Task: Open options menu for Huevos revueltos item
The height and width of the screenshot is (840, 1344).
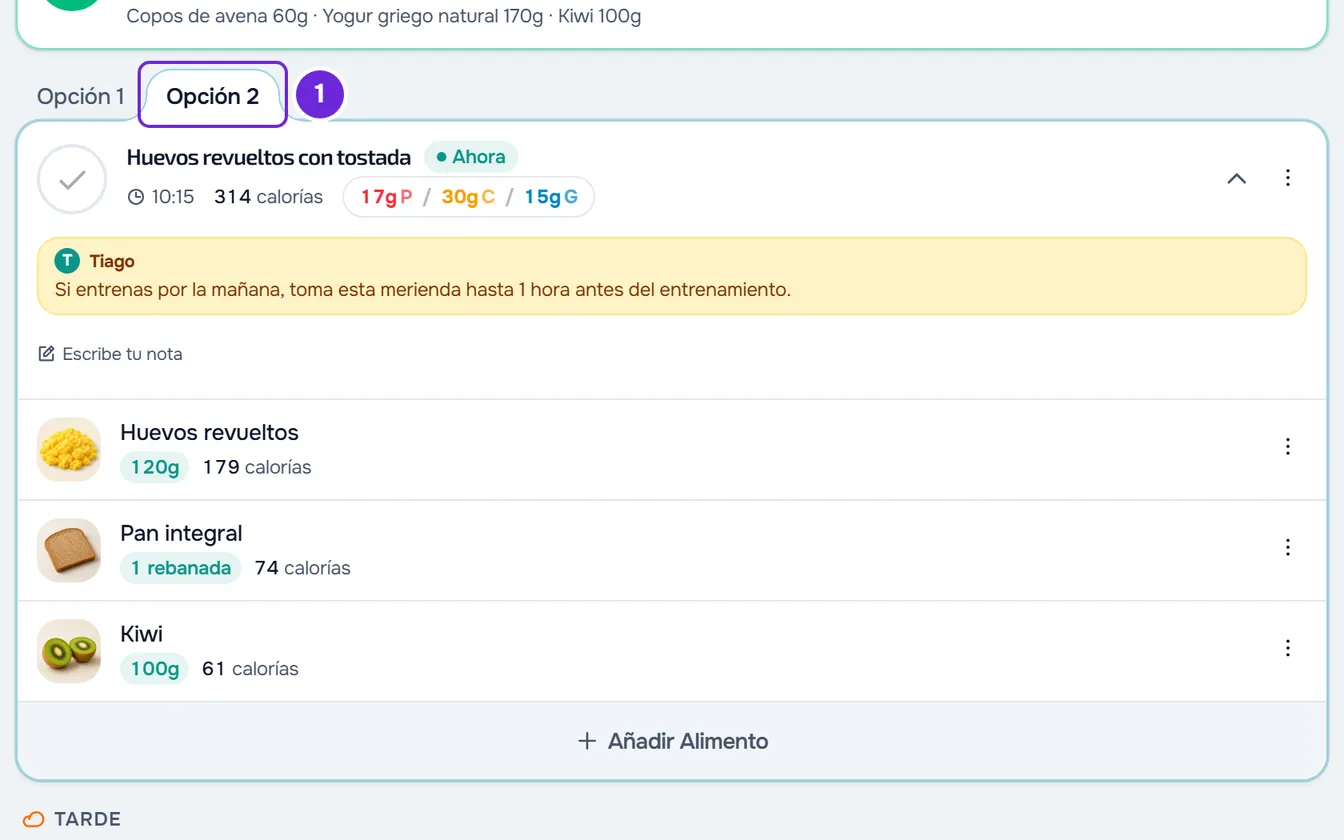Action: pos(1288,446)
